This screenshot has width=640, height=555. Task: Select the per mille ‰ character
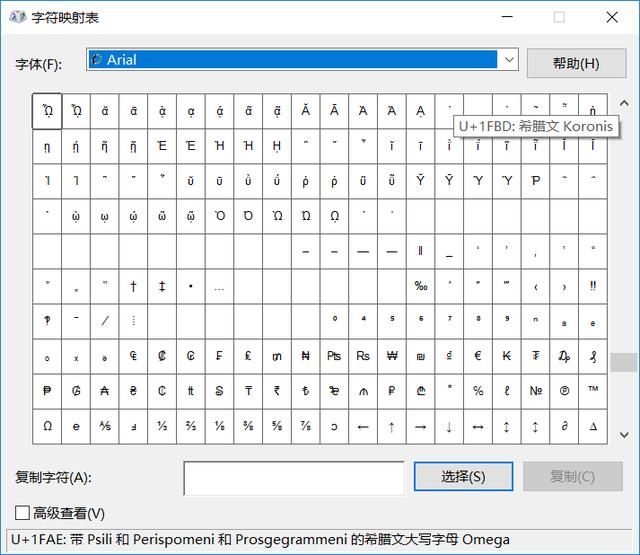click(421, 286)
